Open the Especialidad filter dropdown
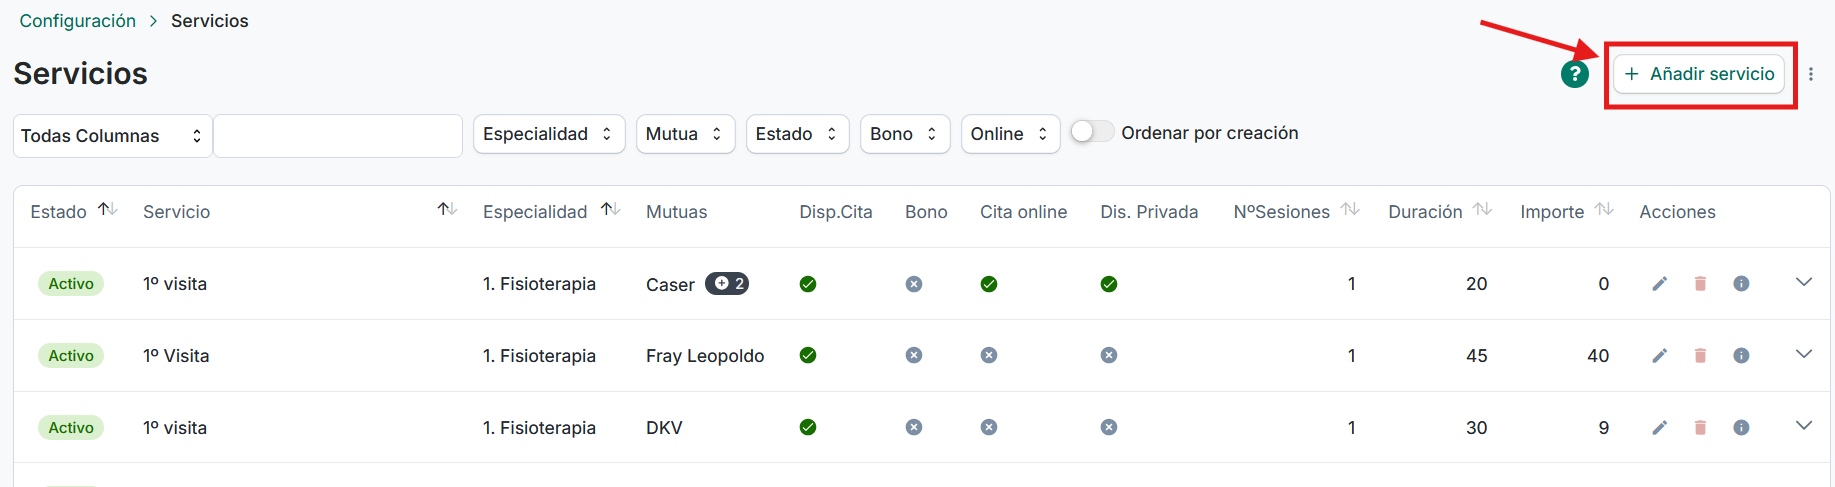 tap(549, 134)
